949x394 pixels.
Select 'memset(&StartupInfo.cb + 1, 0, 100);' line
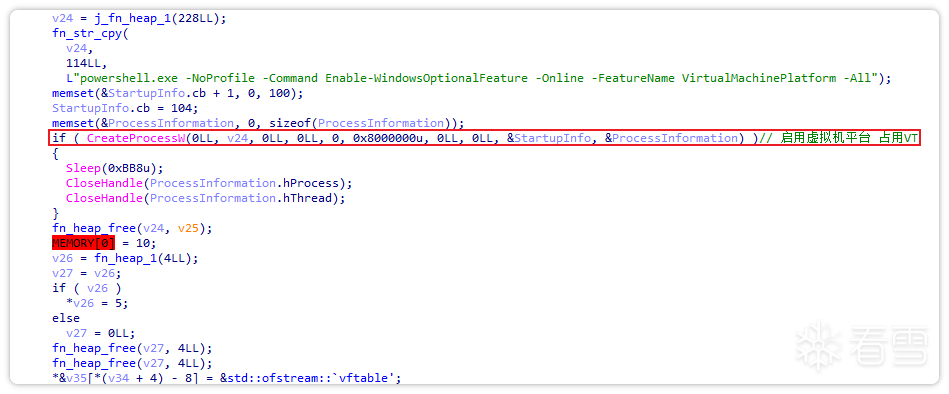tap(178, 93)
